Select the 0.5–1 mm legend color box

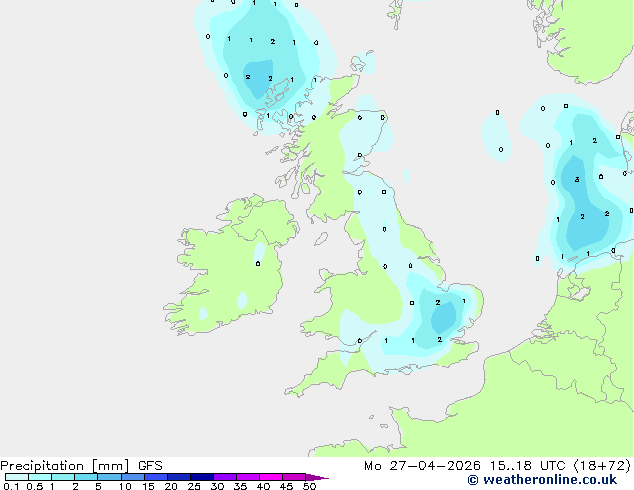pos(40,477)
